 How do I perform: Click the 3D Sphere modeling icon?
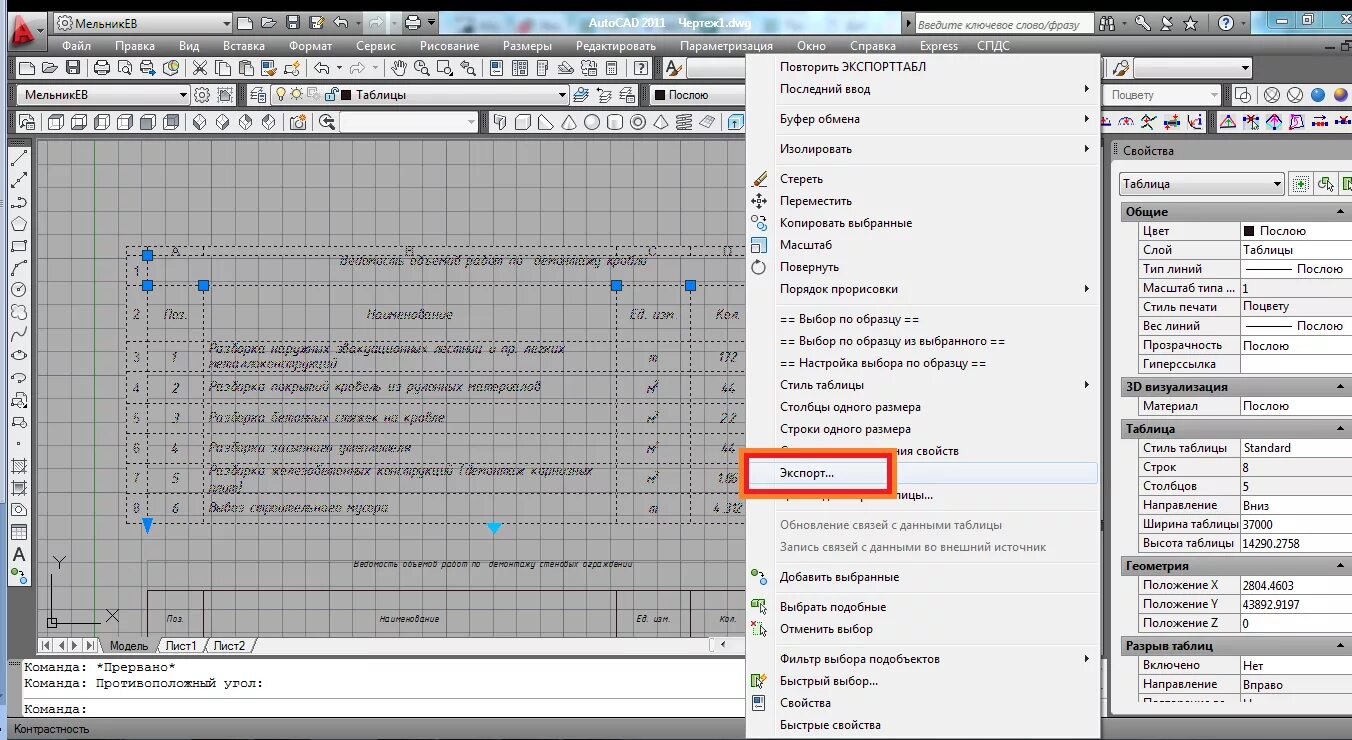click(x=591, y=122)
